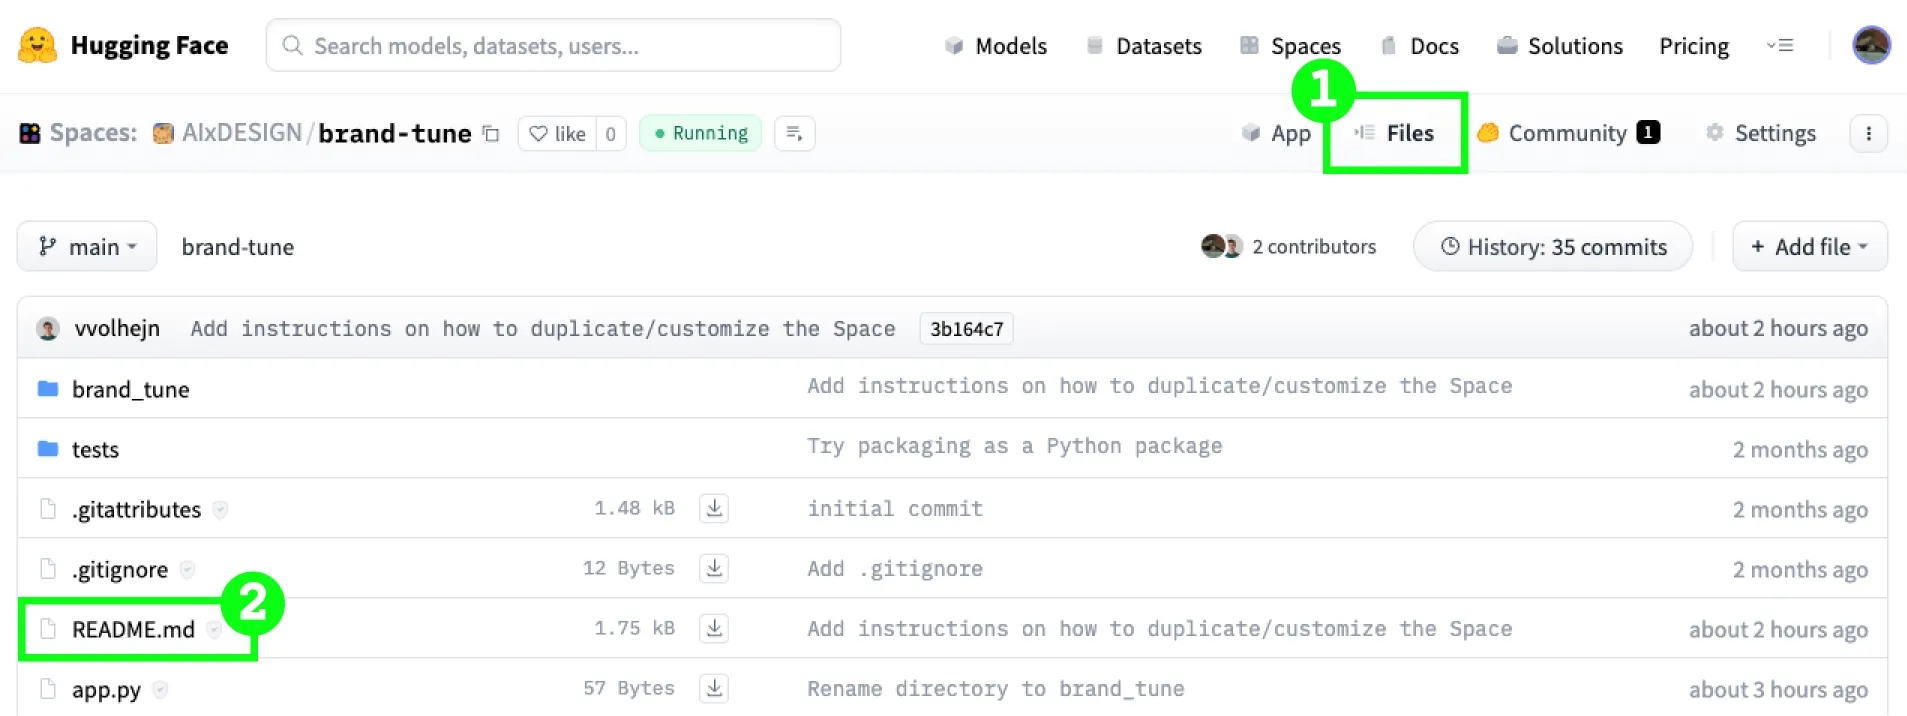View History: 35 commits

(1552, 246)
